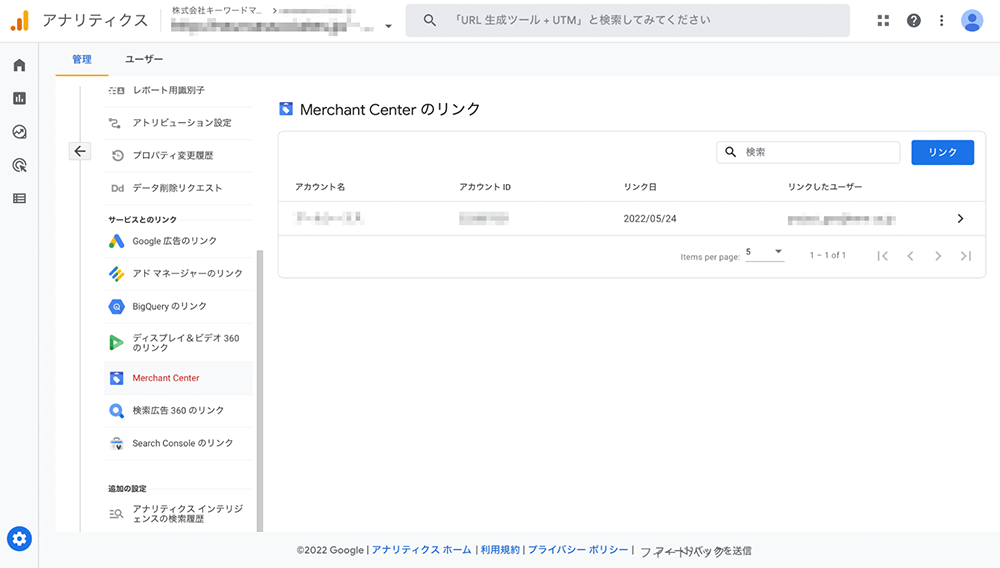The image size is (1000, 568).
Task: Click the sidebar vertical scrollbar
Action: [260, 390]
